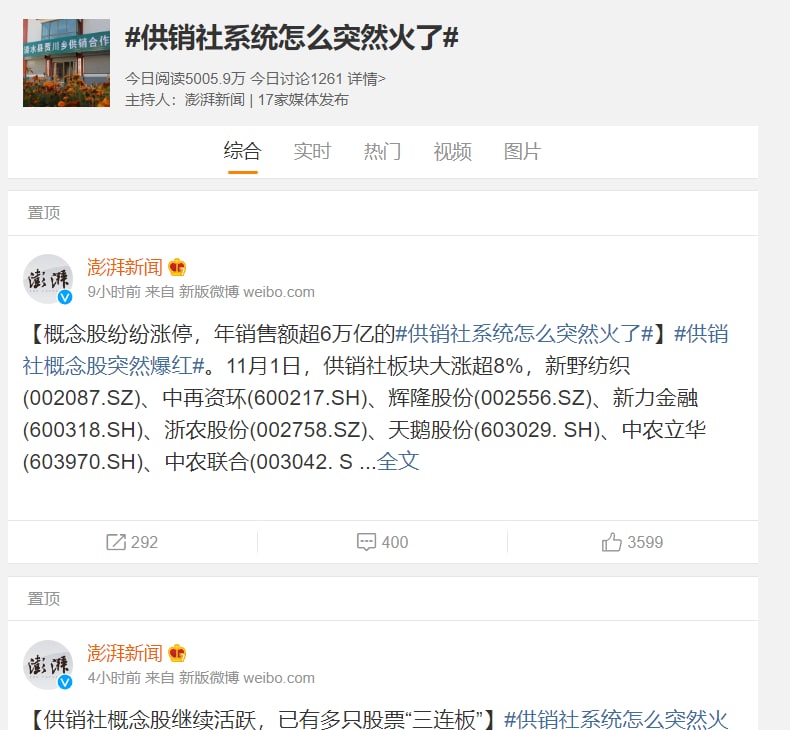Open weibo.com source on 4小时前 post

tap(247, 678)
